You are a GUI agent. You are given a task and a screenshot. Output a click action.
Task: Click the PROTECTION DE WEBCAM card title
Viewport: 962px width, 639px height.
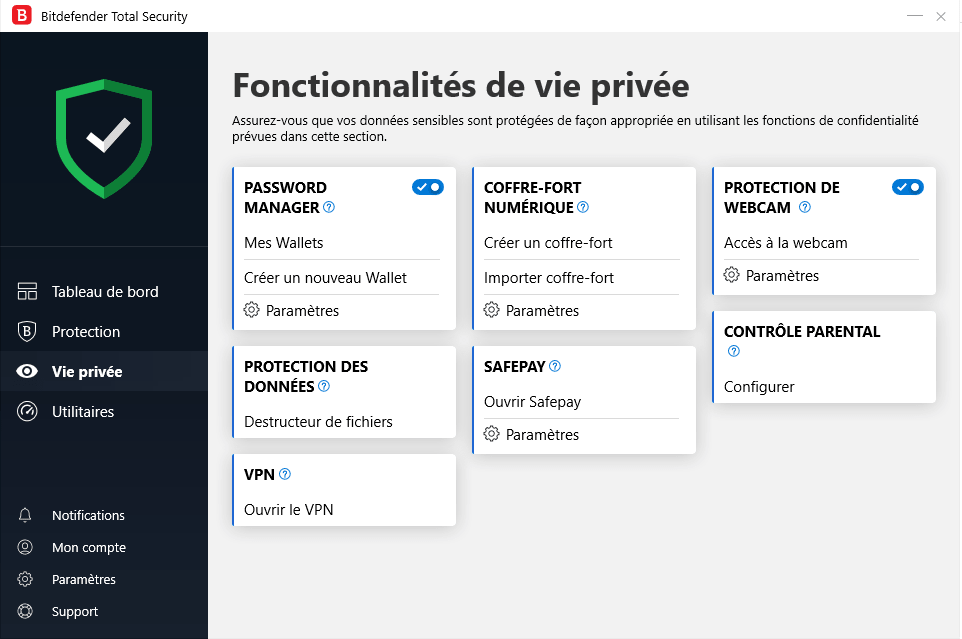(782, 197)
